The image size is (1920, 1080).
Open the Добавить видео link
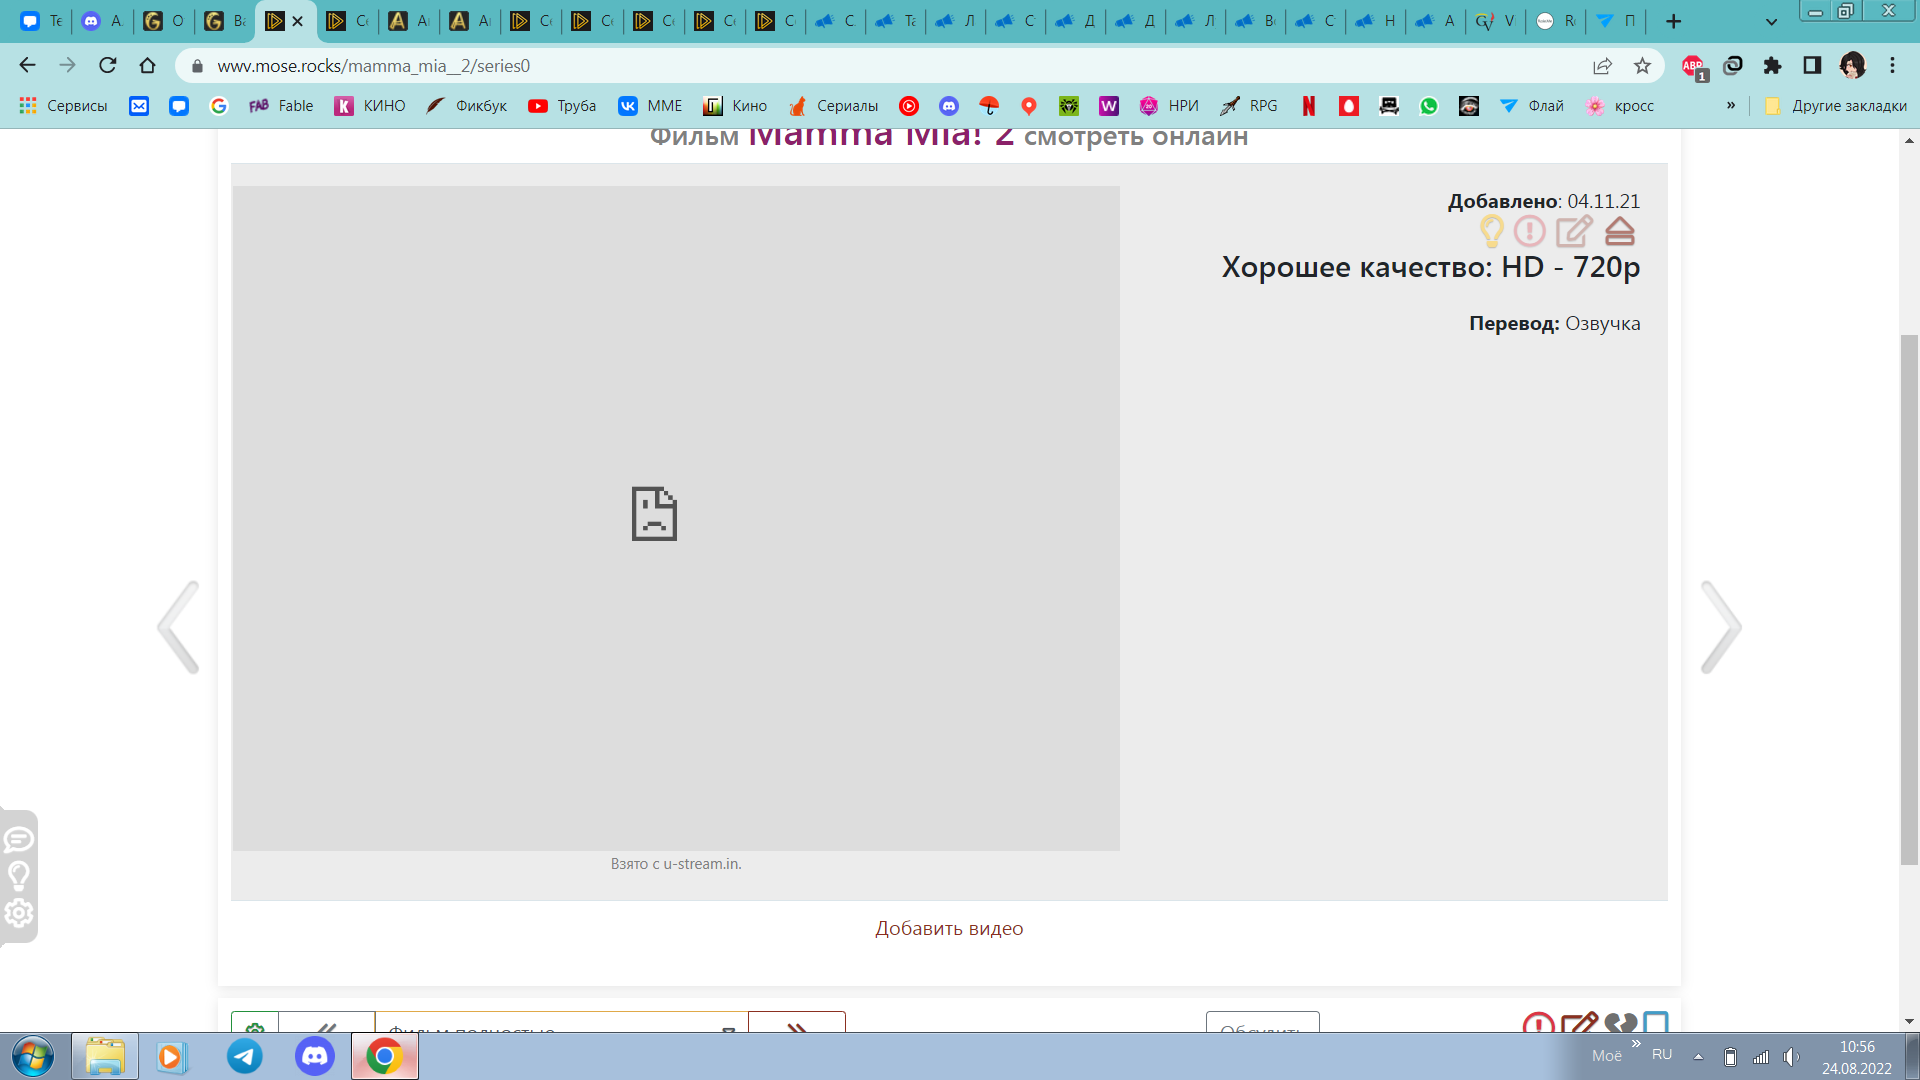click(949, 928)
